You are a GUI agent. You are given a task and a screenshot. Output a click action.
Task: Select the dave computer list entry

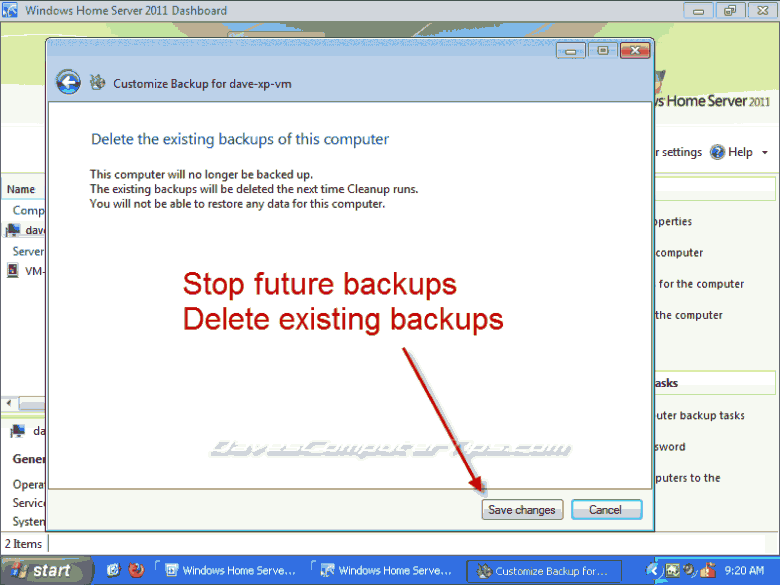click(x=25, y=230)
